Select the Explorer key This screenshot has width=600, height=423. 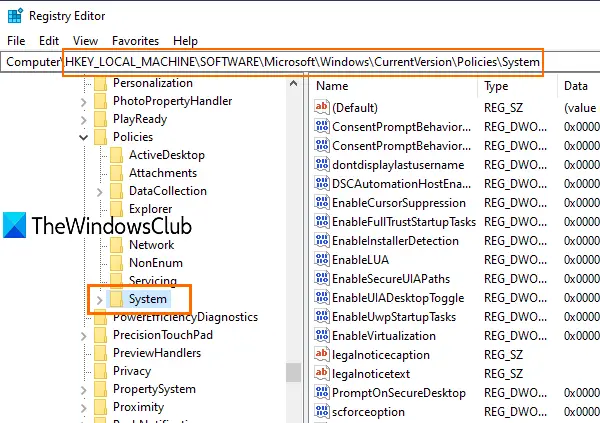coord(150,209)
